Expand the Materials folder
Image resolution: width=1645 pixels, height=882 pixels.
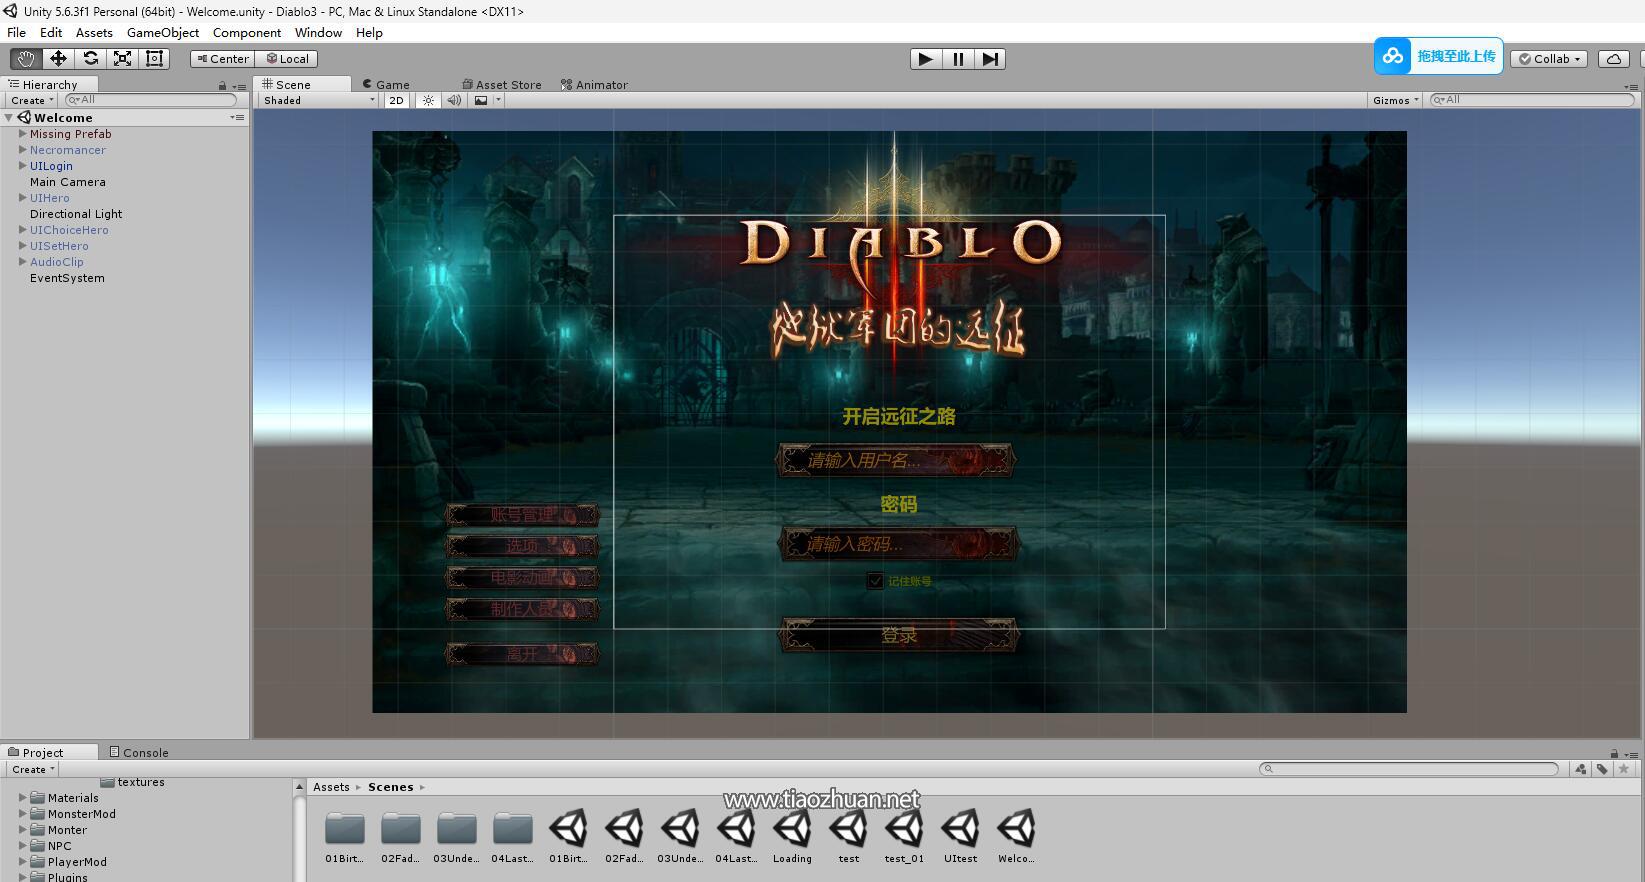point(22,798)
